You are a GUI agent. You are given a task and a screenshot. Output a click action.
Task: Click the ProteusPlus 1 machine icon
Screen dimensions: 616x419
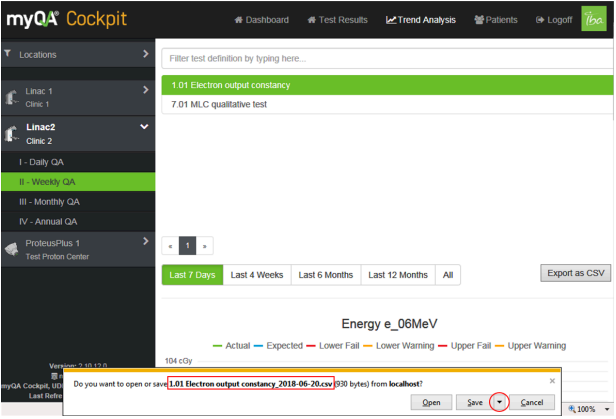pos(12,248)
